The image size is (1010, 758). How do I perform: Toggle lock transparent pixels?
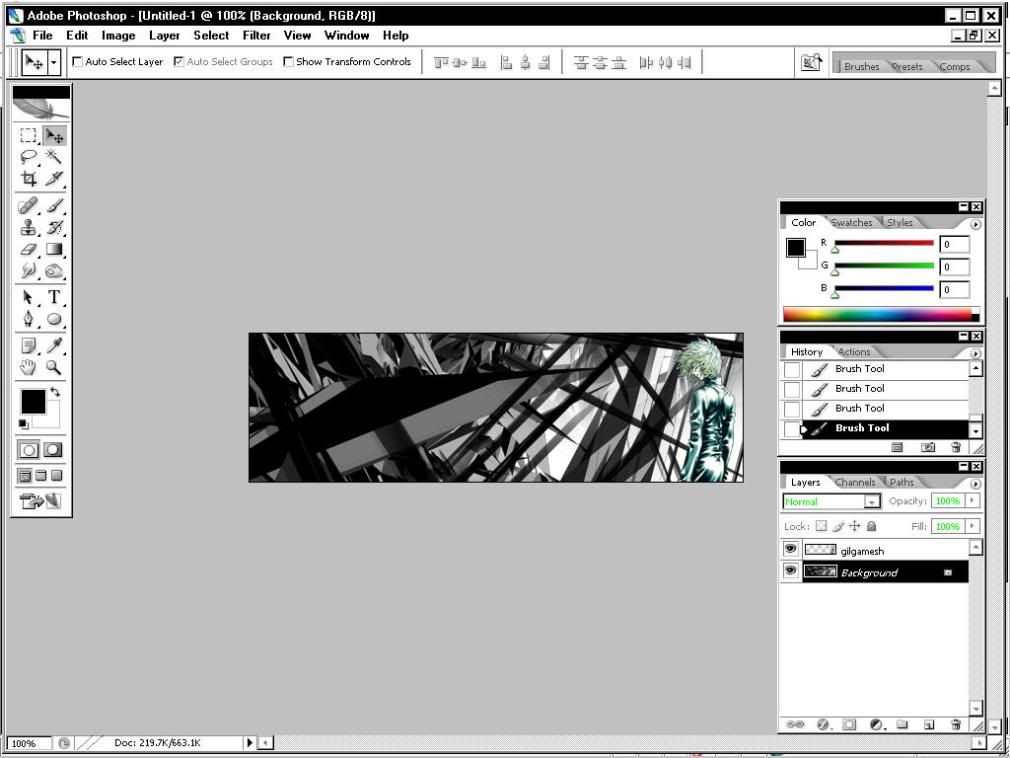(821, 526)
